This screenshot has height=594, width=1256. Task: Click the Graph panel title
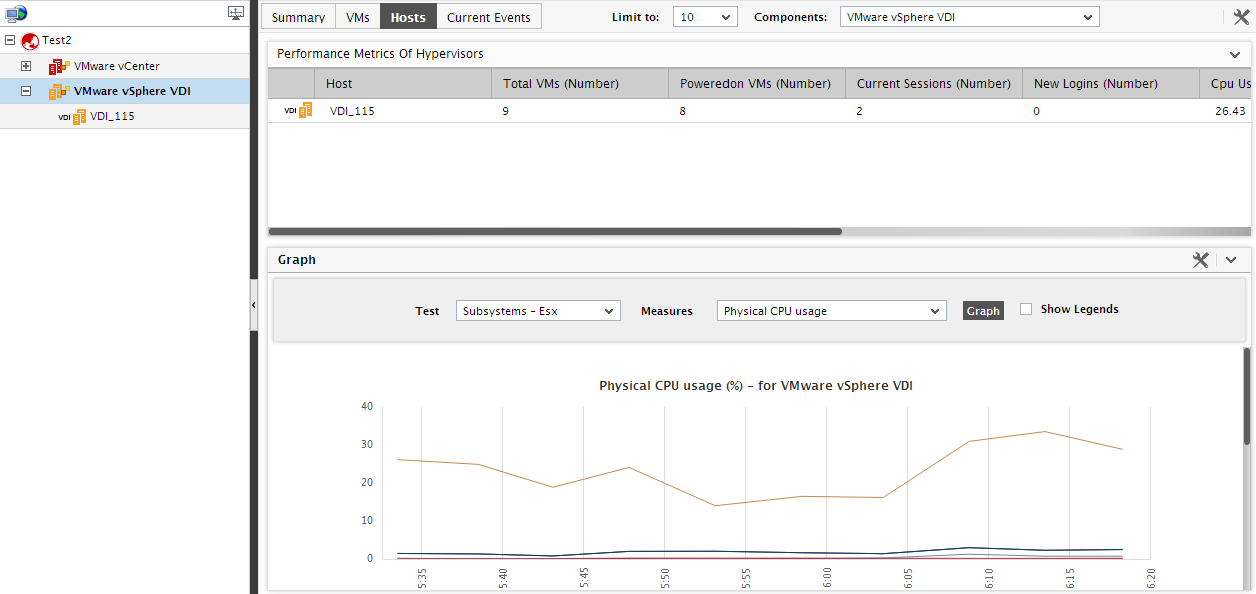coord(297,259)
